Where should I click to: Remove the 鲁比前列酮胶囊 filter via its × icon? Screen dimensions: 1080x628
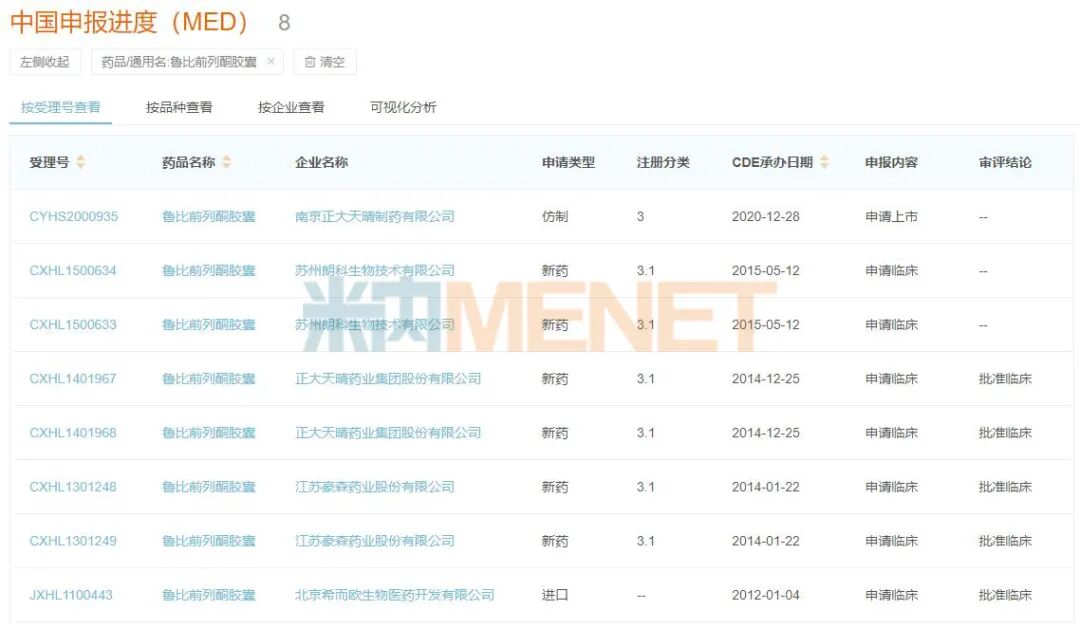270,61
